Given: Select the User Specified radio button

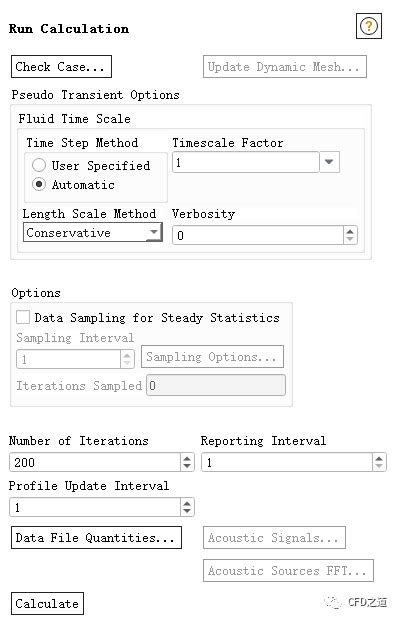Looking at the screenshot, I should click(39, 165).
